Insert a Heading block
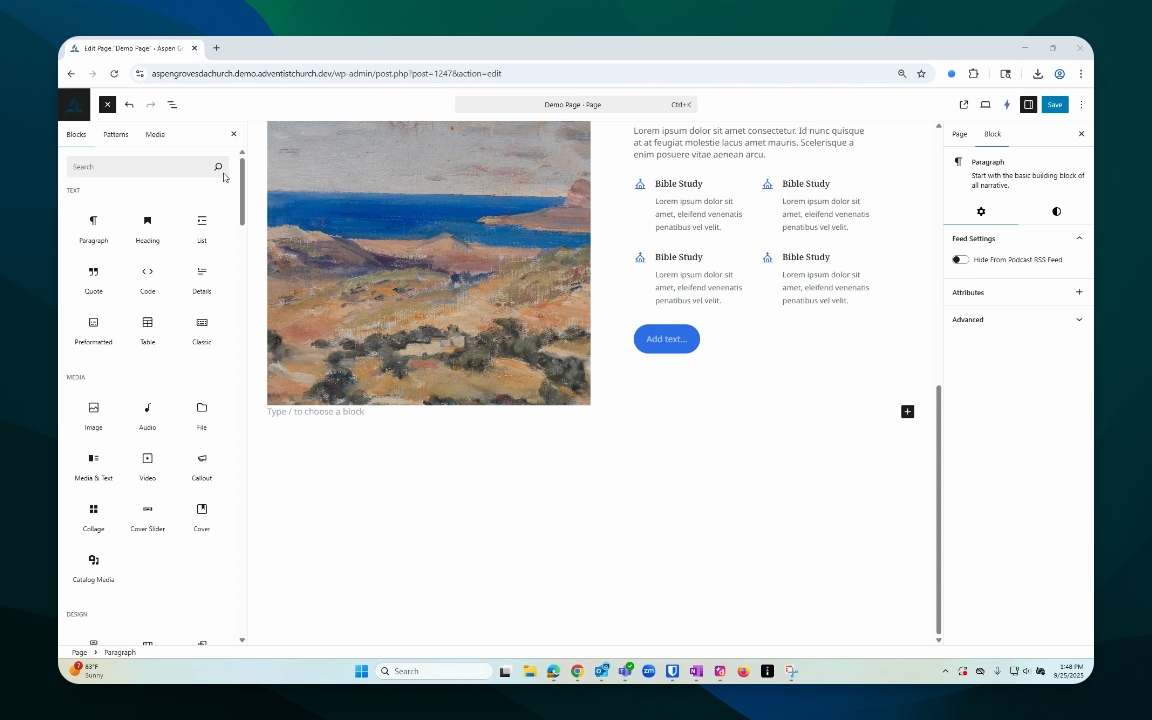This screenshot has width=1152, height=720. [147, 228]
